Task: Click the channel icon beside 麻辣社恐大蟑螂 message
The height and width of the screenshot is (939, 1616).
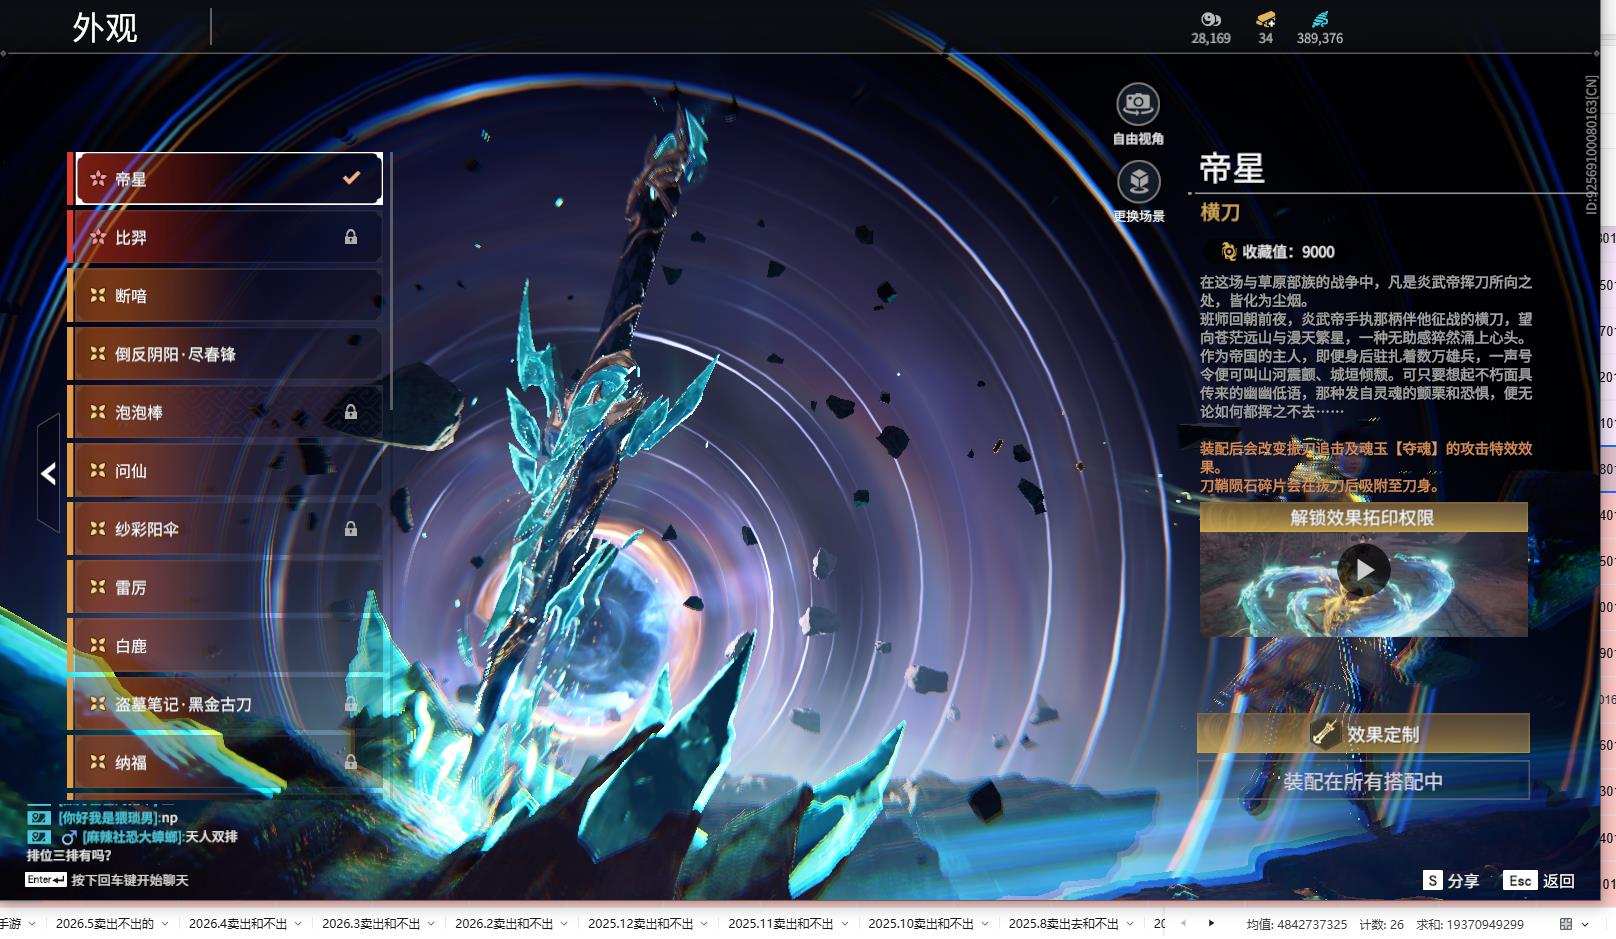Action: tap(39, 836)
